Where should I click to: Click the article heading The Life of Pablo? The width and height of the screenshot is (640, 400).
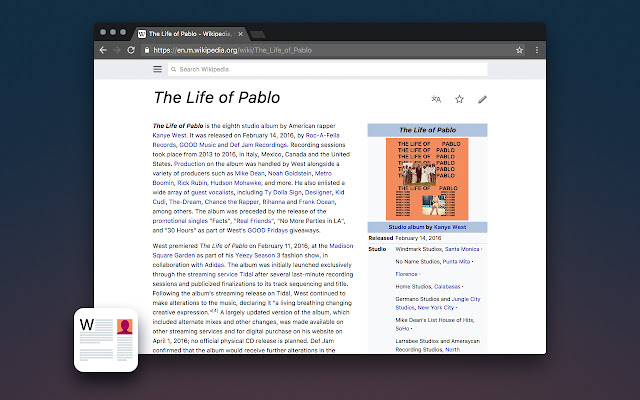[x=217, y=98]
